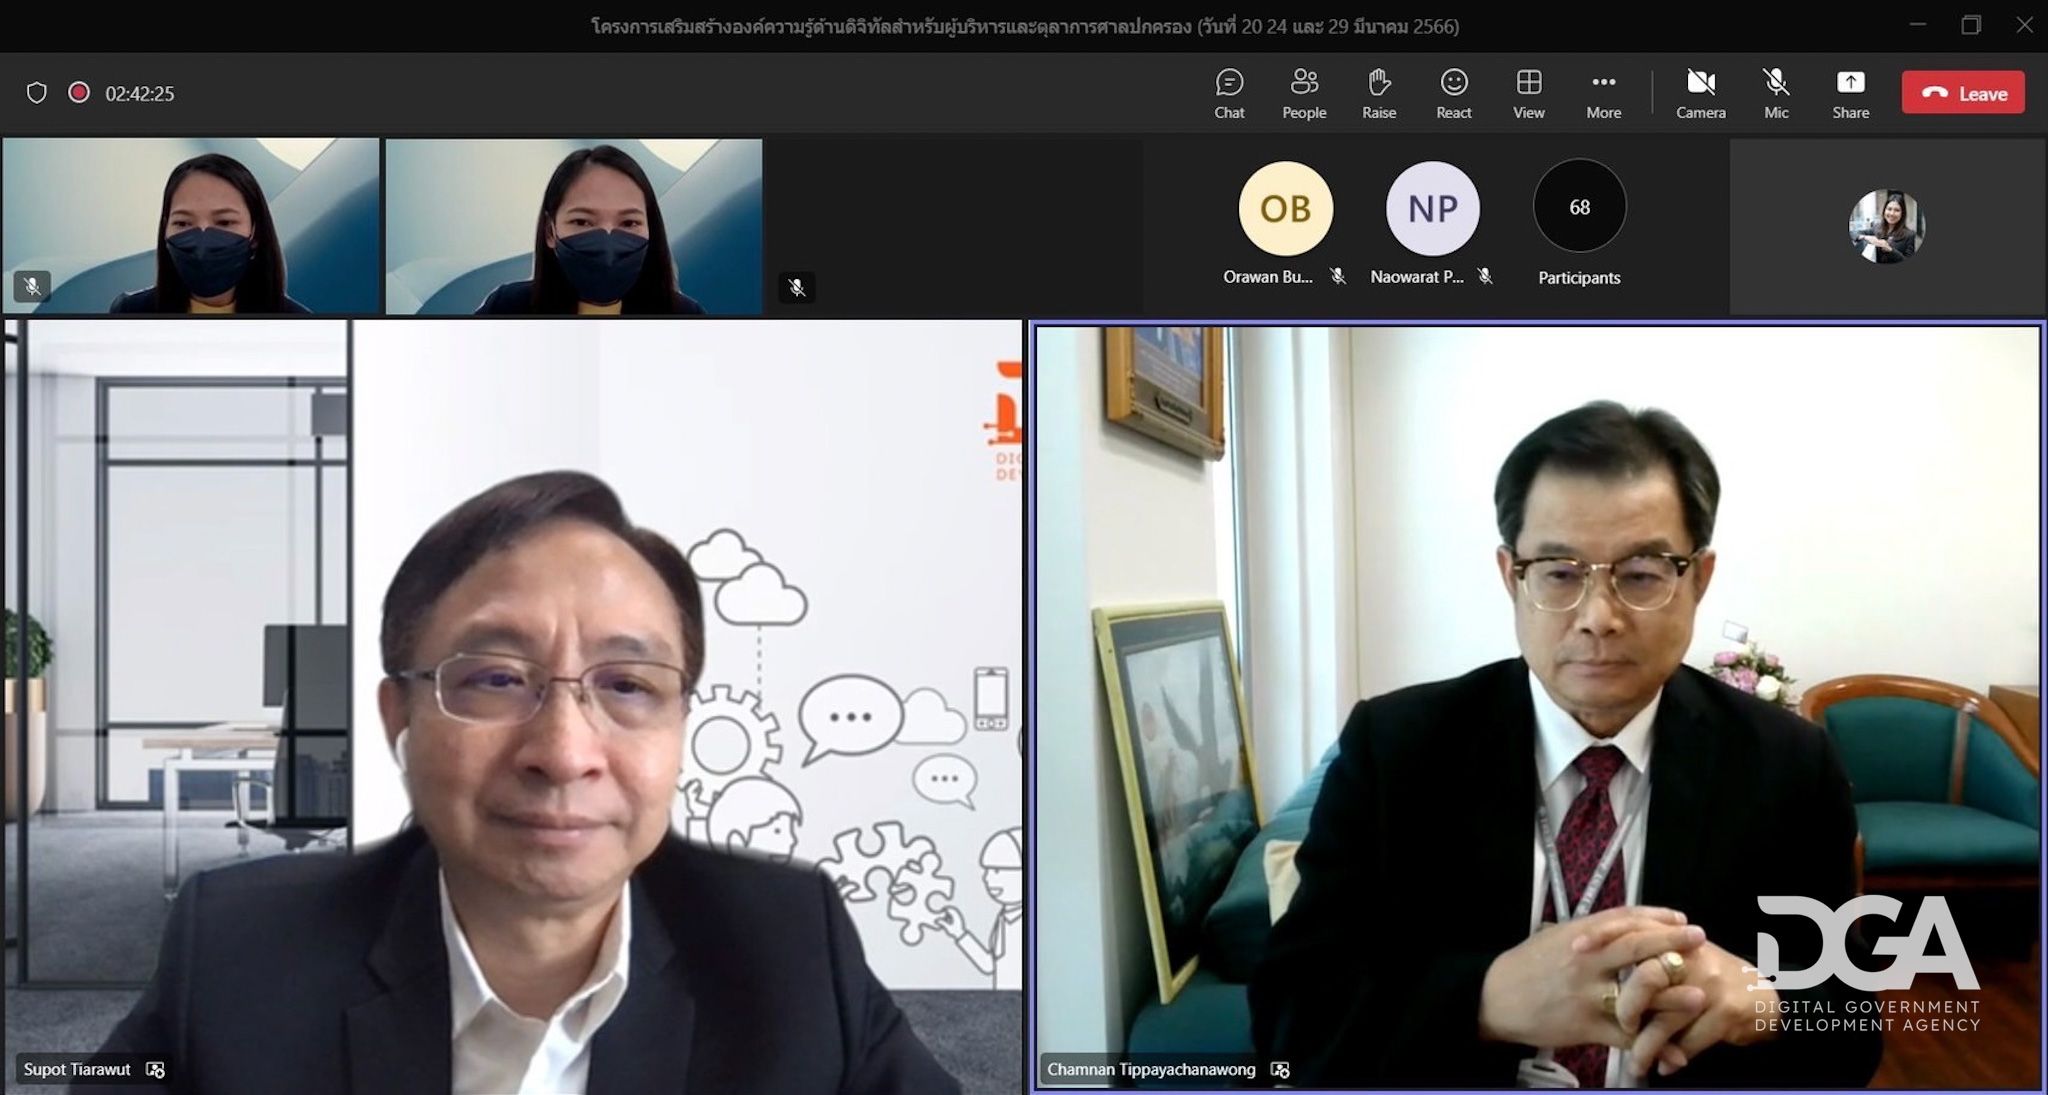Open the More actions menu
This screenshot has width=2048, height=1095.
tap(1603, 93)
